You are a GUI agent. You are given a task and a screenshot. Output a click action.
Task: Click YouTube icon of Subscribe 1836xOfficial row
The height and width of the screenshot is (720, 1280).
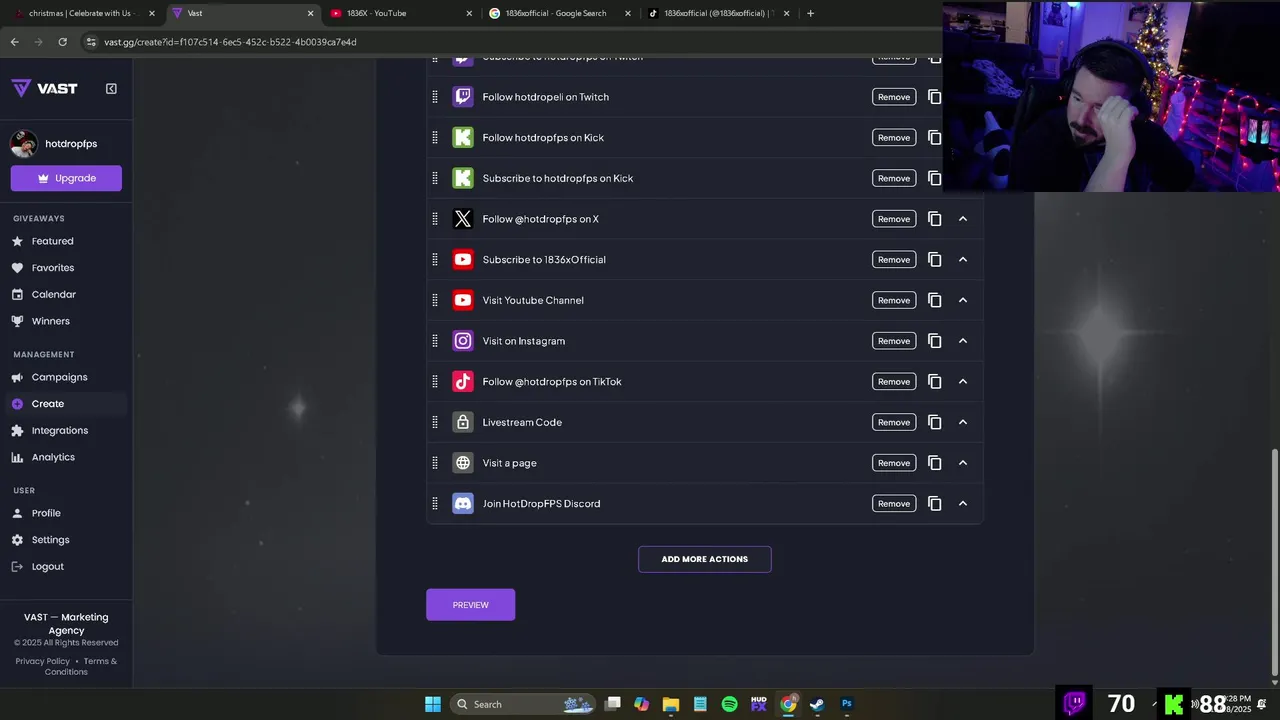[x=462, y=259]
